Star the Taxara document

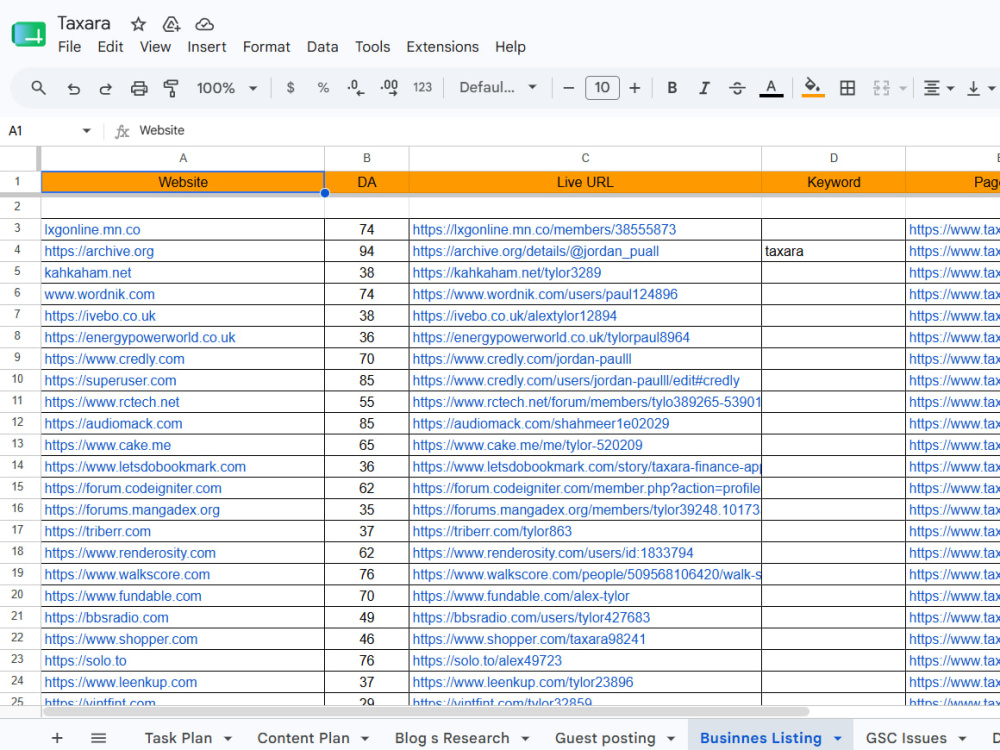coord(138,24)
